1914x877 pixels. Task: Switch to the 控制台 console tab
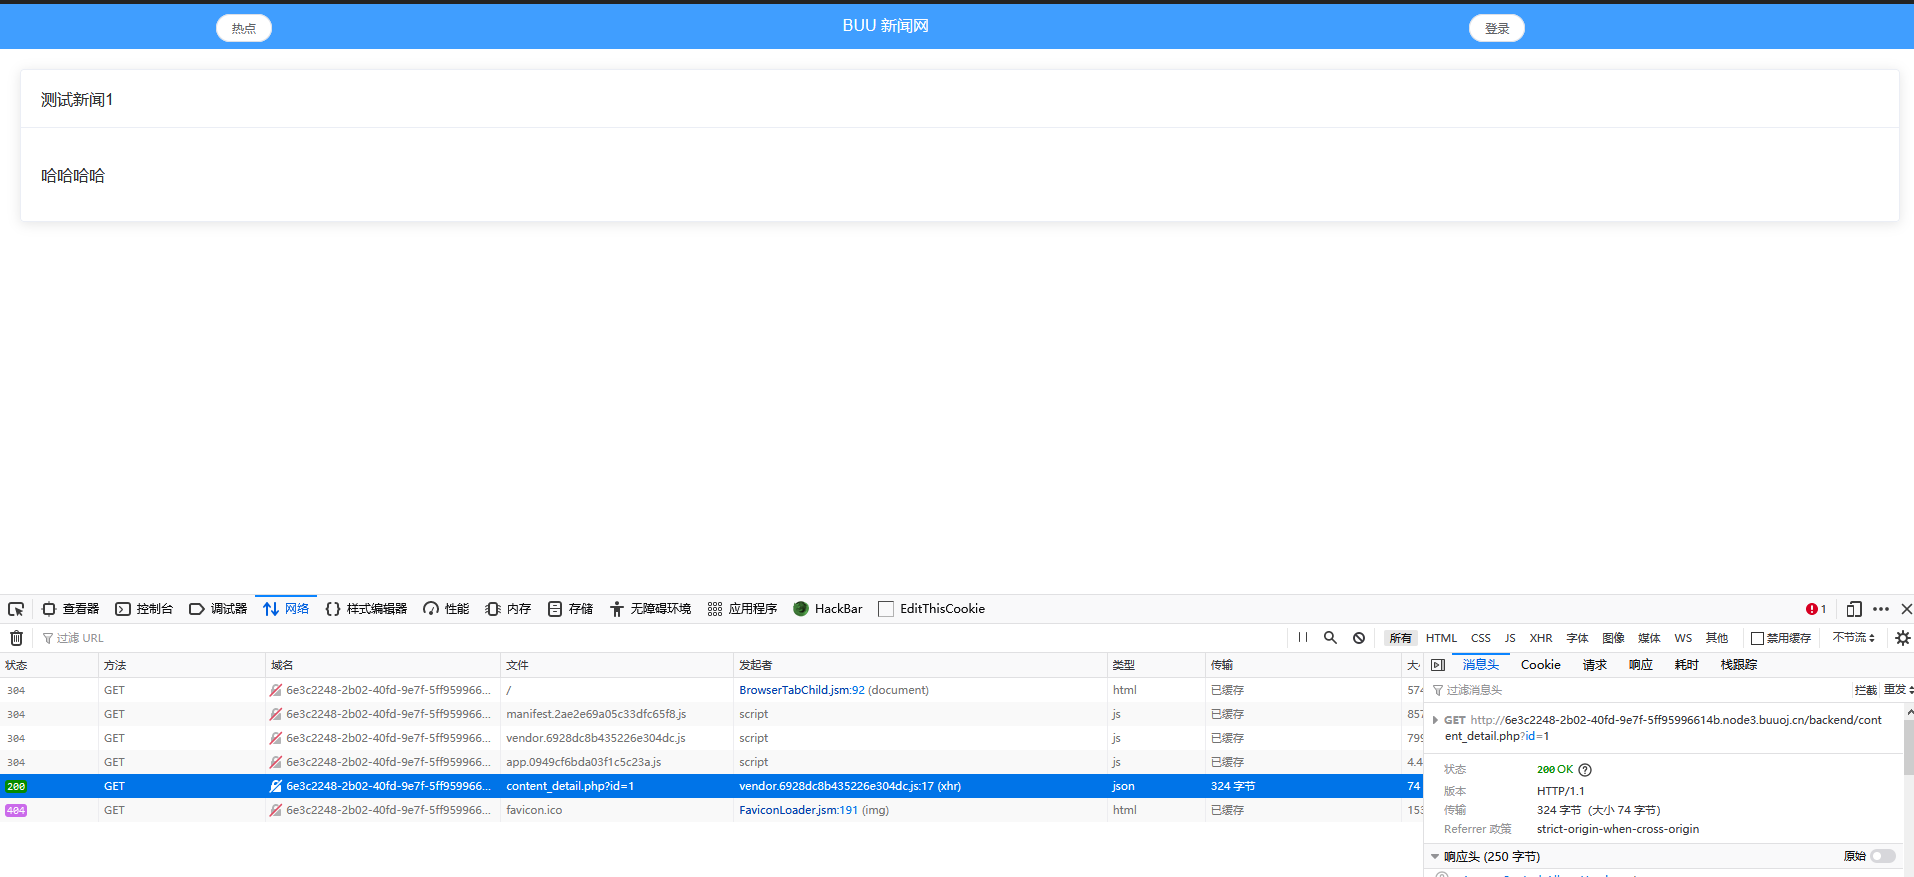coord(144,609)
